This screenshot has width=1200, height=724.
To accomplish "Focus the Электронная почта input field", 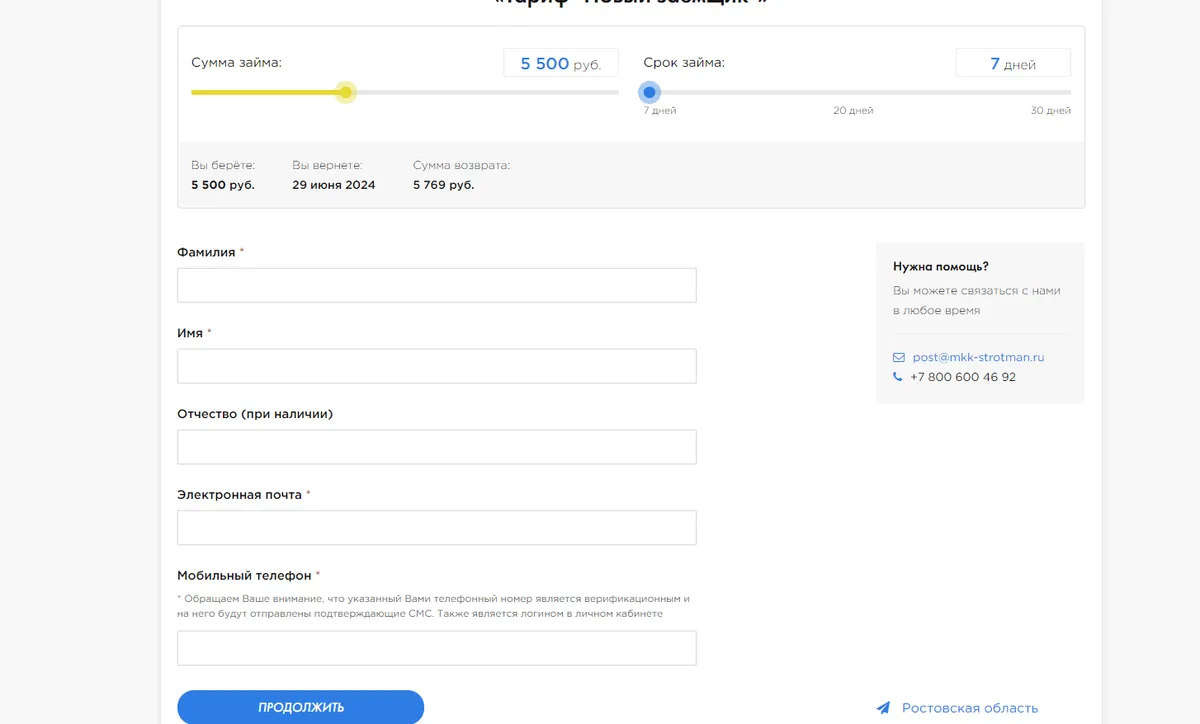I will [x=437, y=527].
